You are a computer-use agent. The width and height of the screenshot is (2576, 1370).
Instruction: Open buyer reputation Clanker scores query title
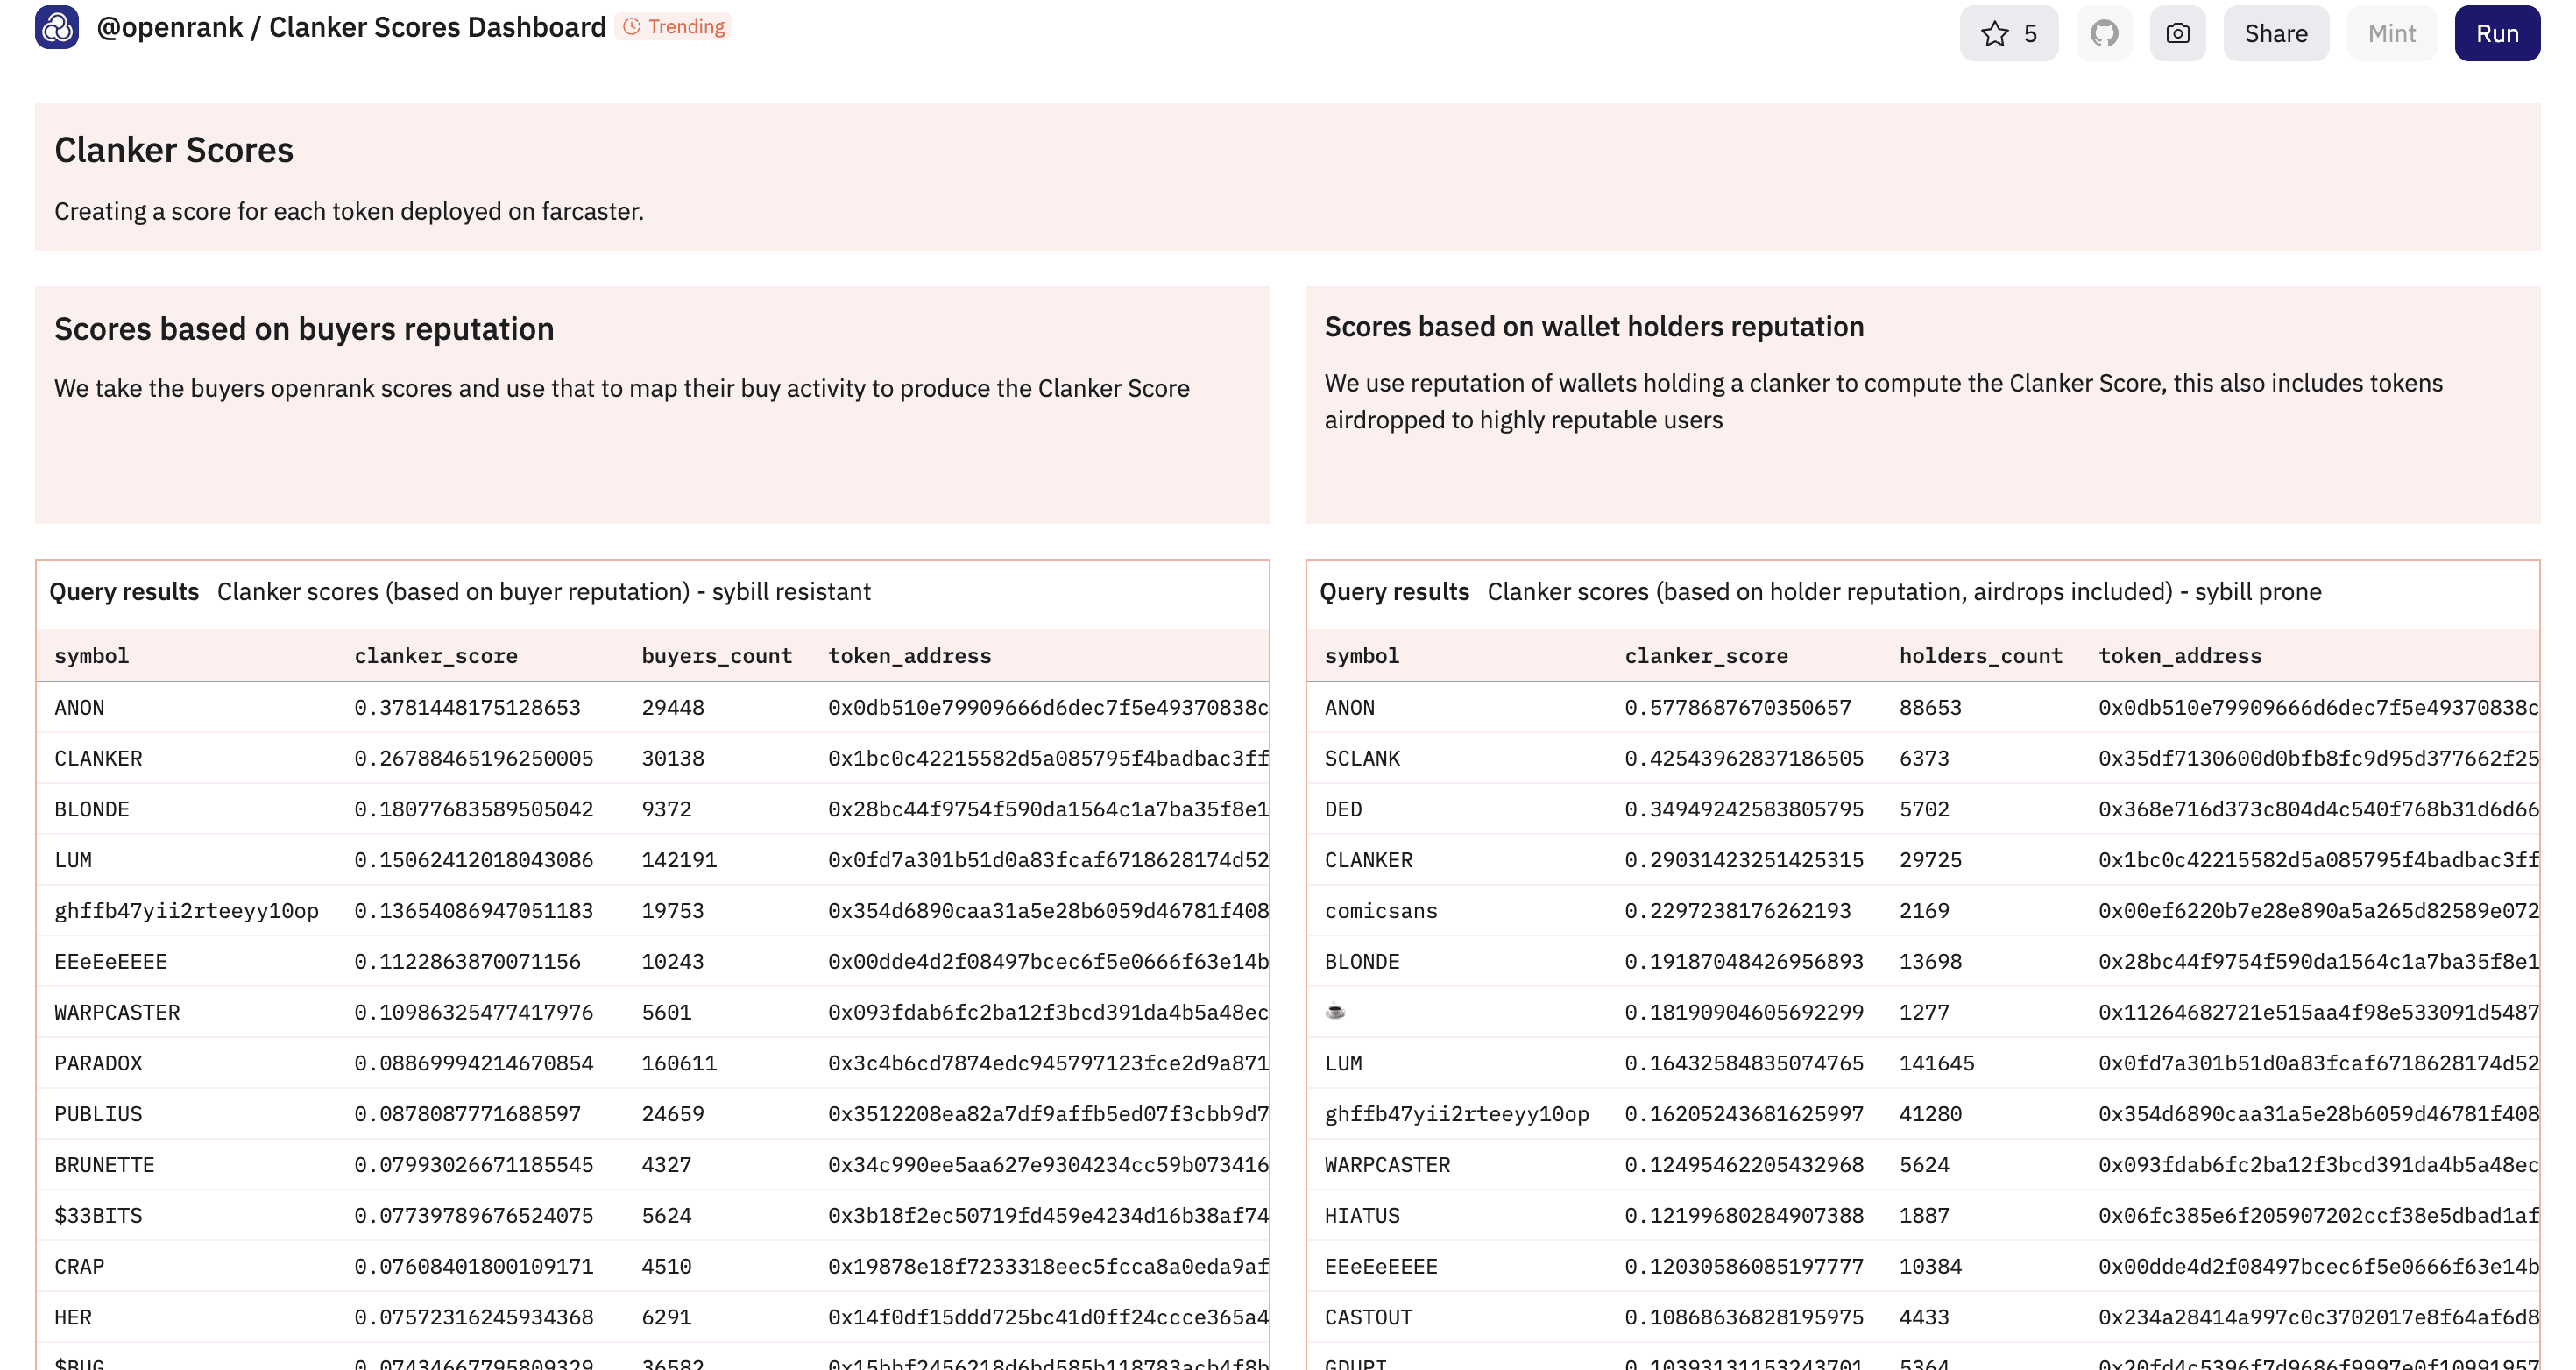(543, 591)
